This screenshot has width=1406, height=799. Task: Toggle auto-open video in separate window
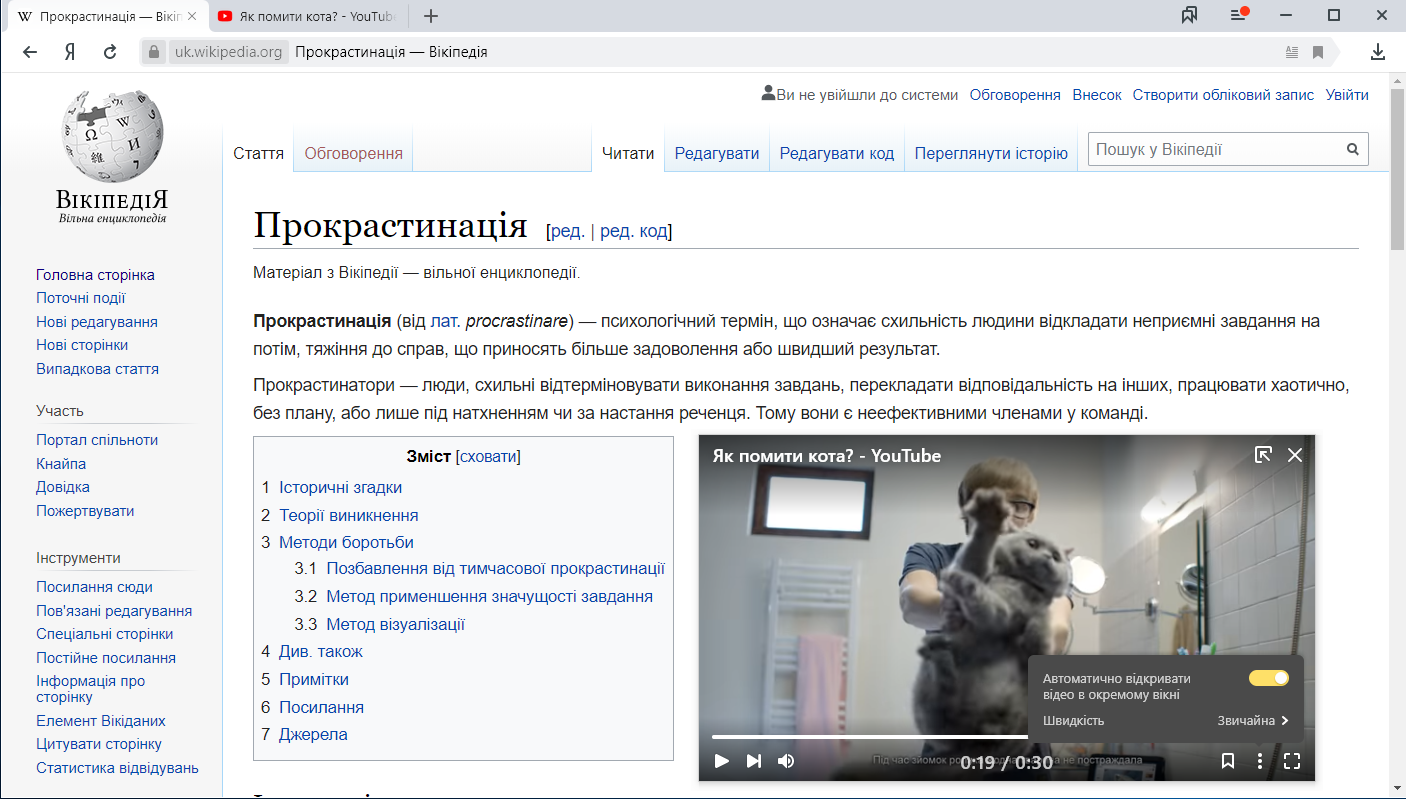pyautogui.click(x=1269, y=678)
